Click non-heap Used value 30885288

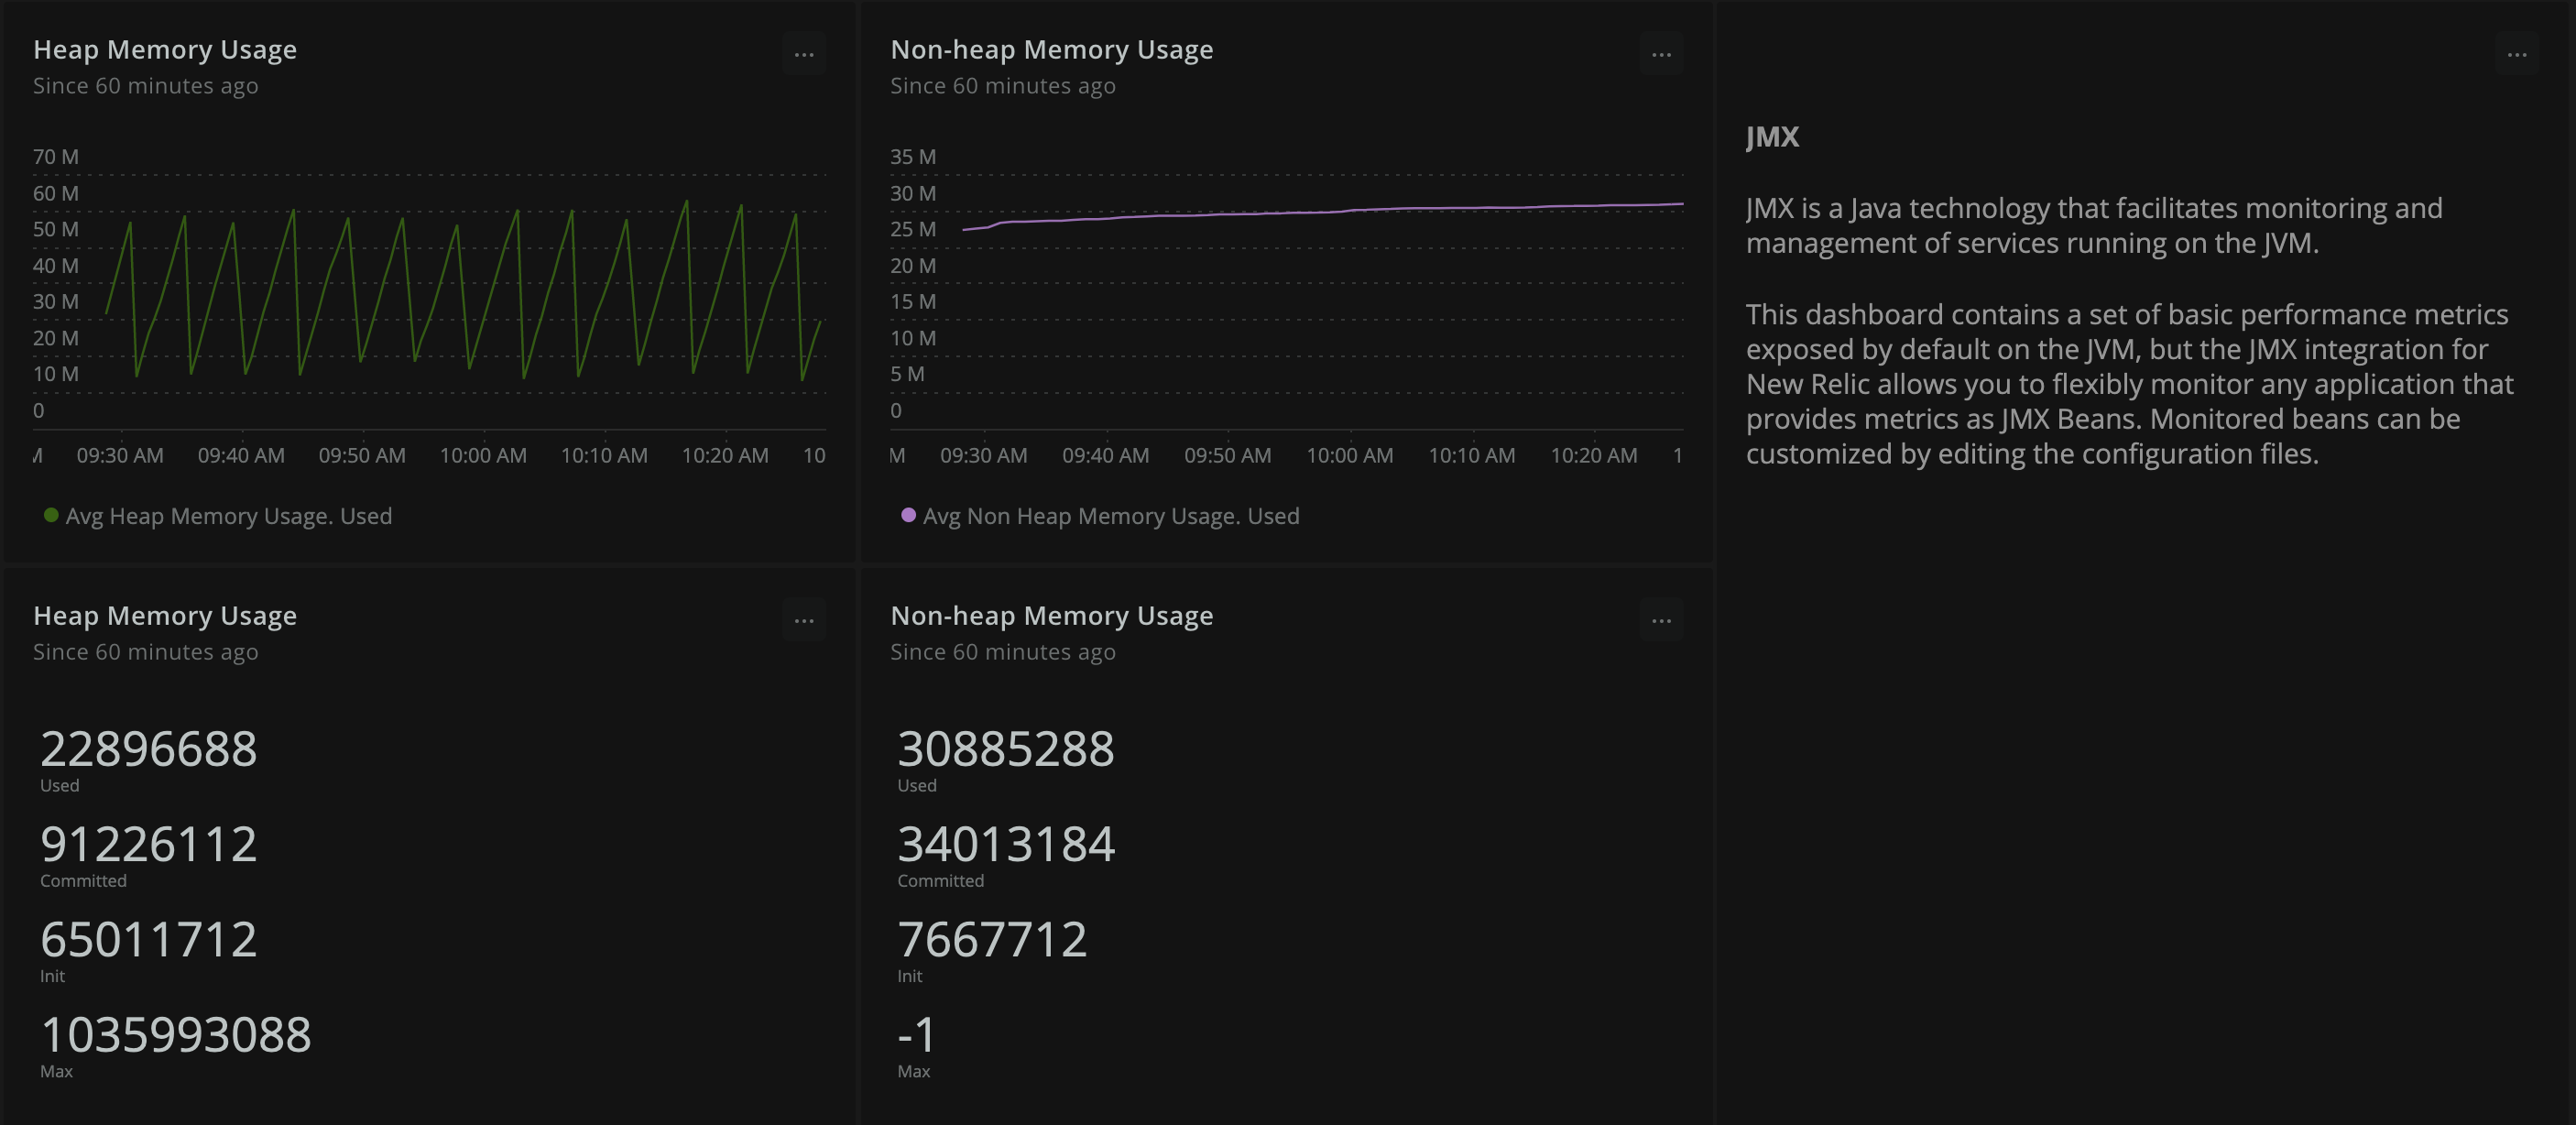(1005, 749)
